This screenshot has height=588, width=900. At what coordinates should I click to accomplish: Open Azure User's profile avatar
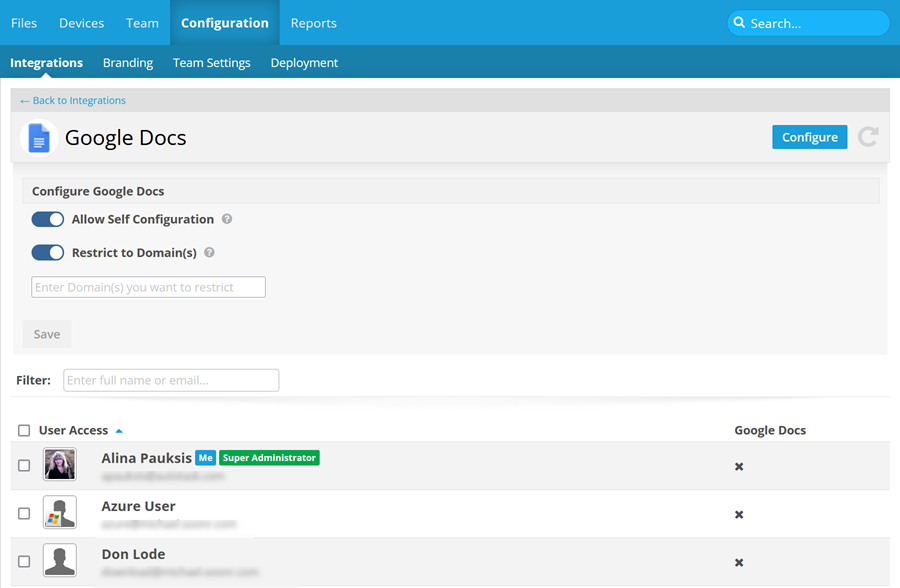[x=60, y=513]
